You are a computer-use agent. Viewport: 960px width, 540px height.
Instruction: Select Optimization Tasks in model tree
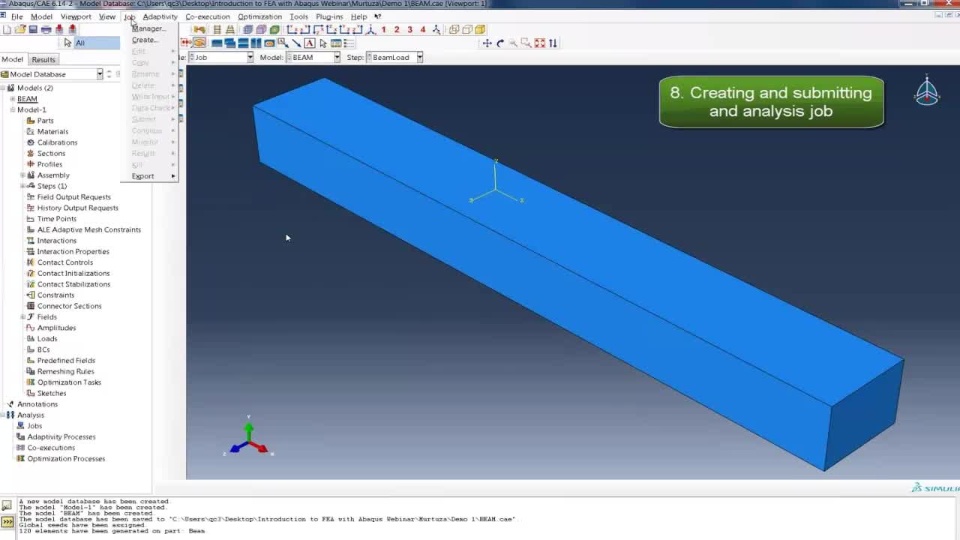coord(69,383)
